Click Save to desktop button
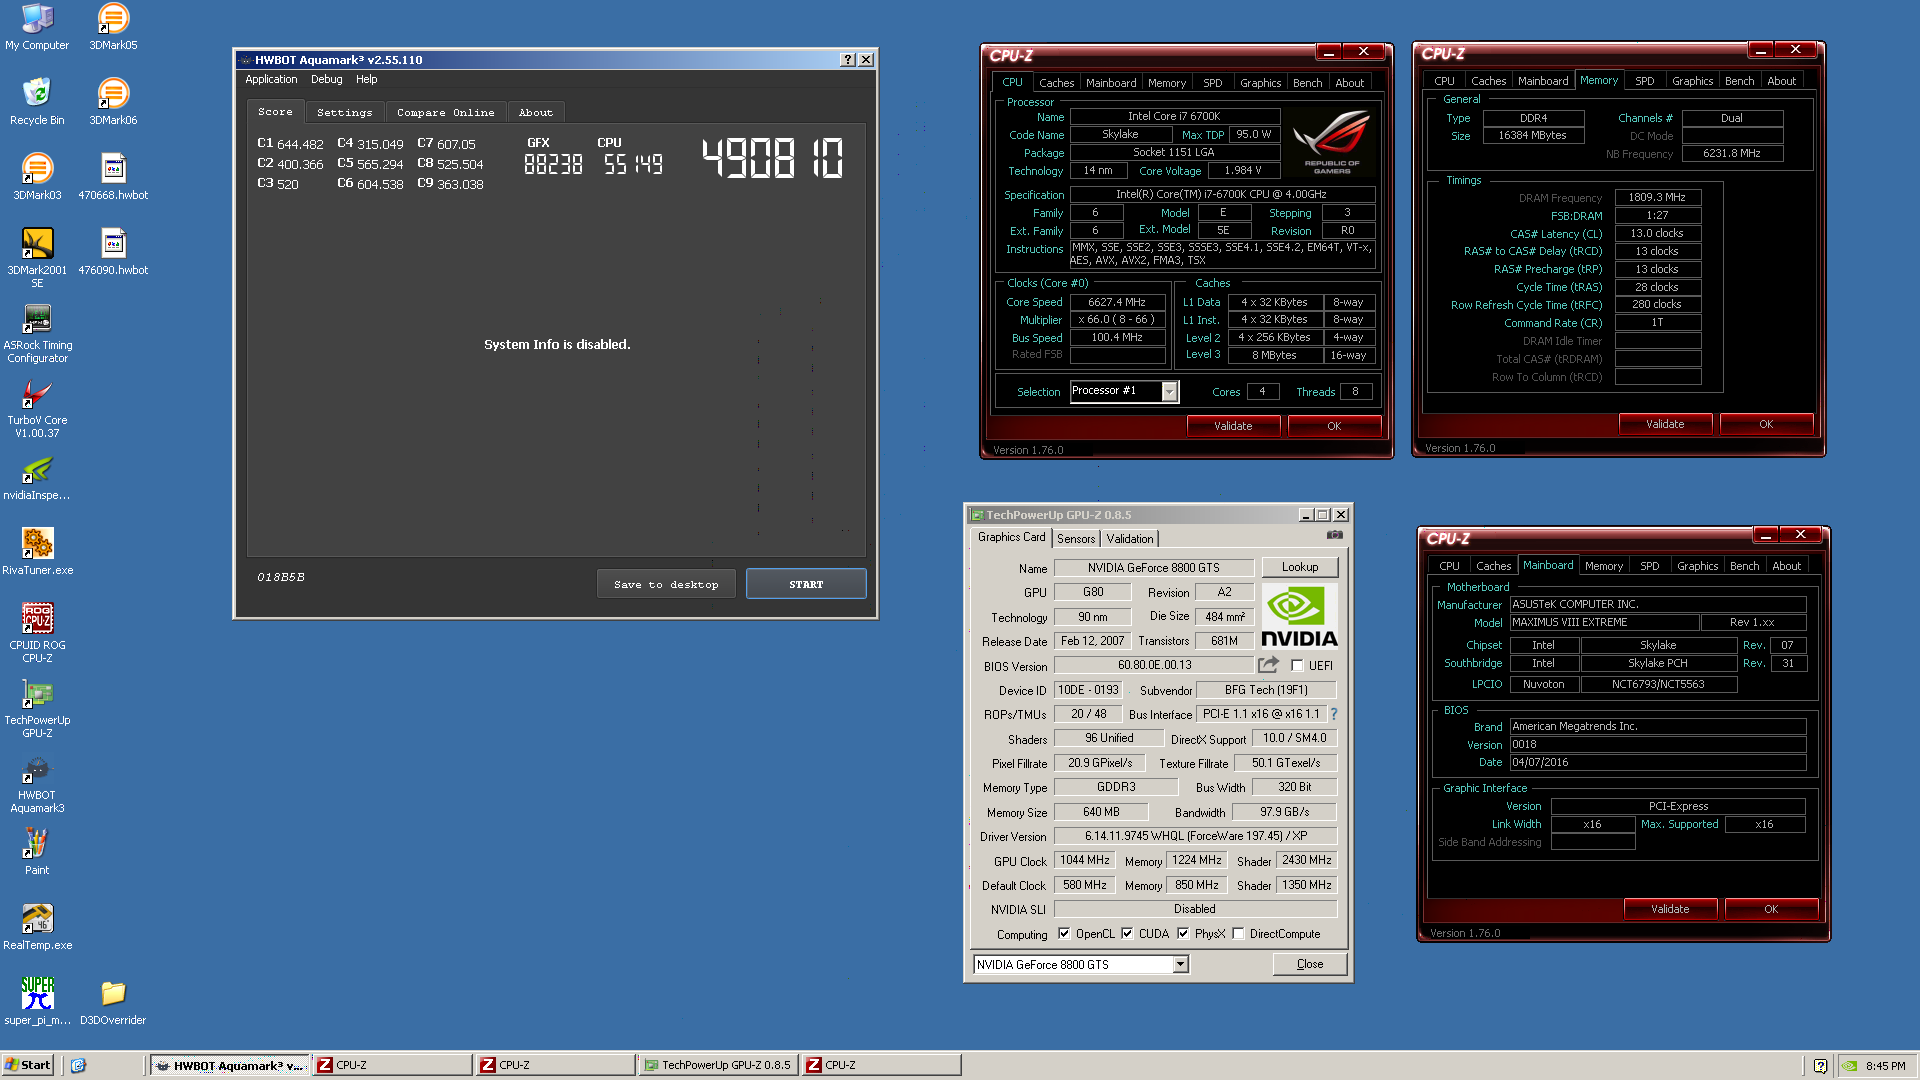 point(666,584)
